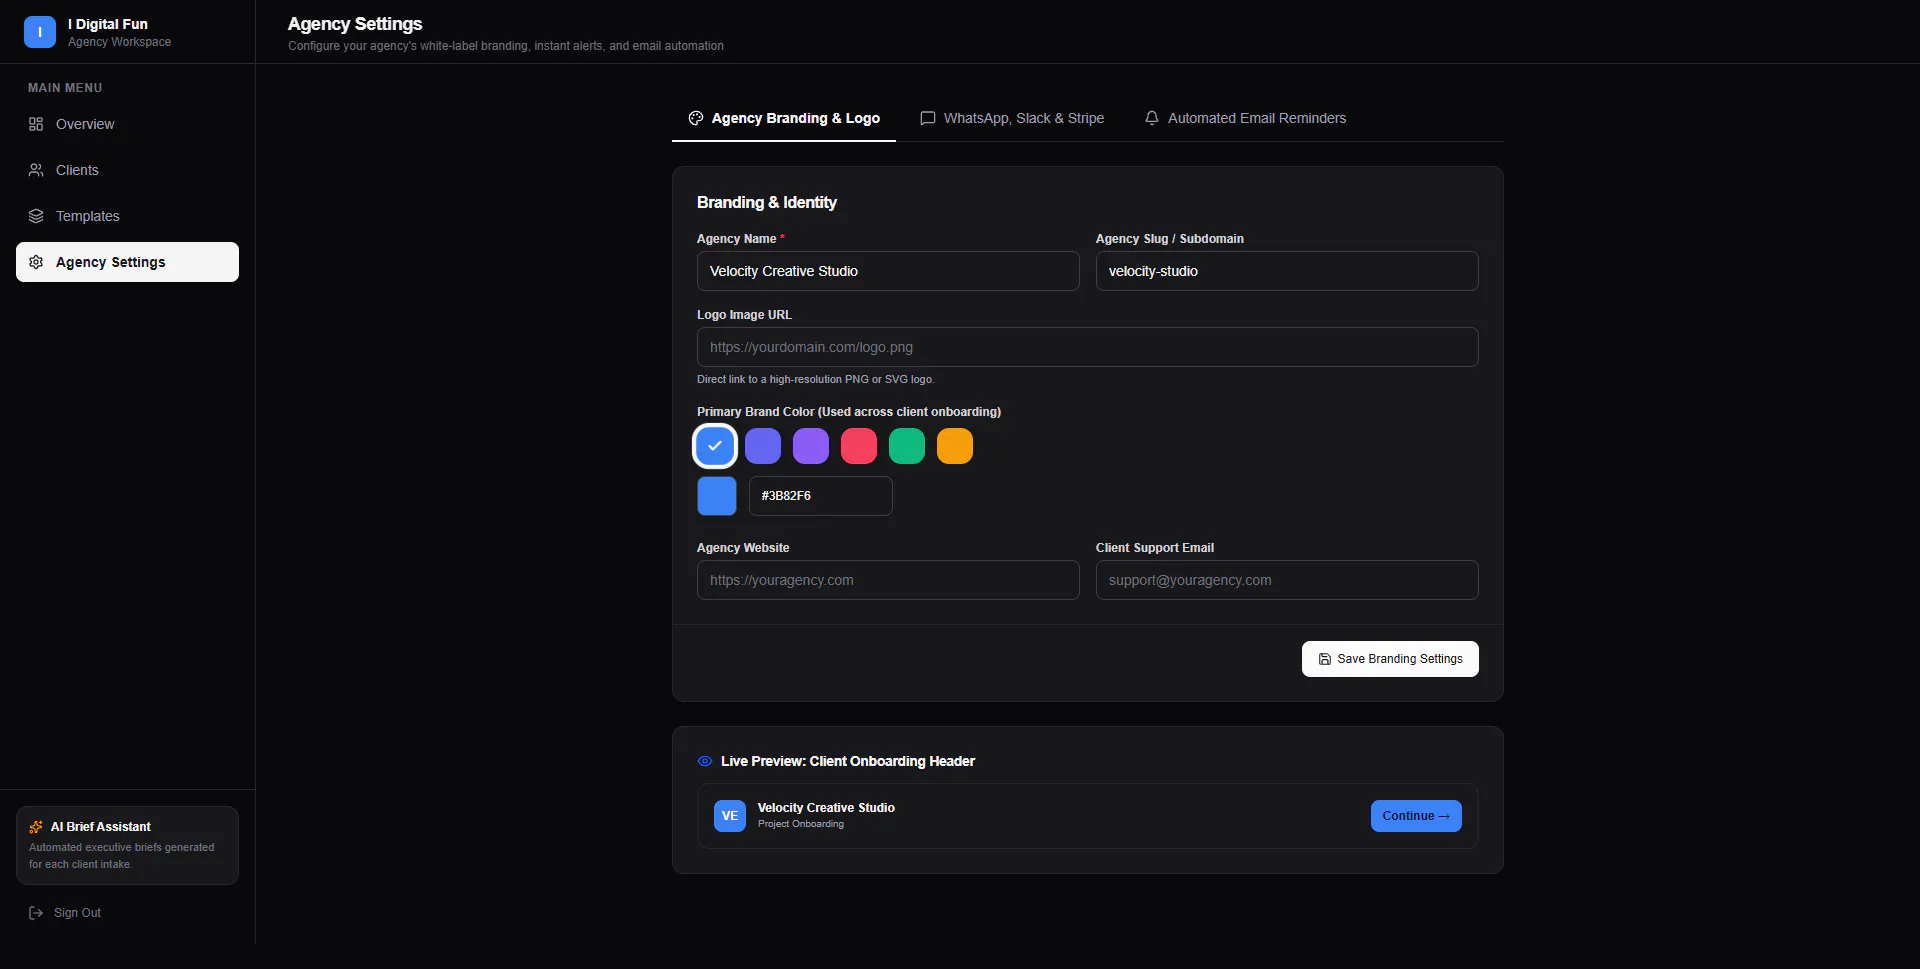1920x969 pixels.
Task: Click the floppy disk icon on Save button
Action: [x=1325, y=659]
